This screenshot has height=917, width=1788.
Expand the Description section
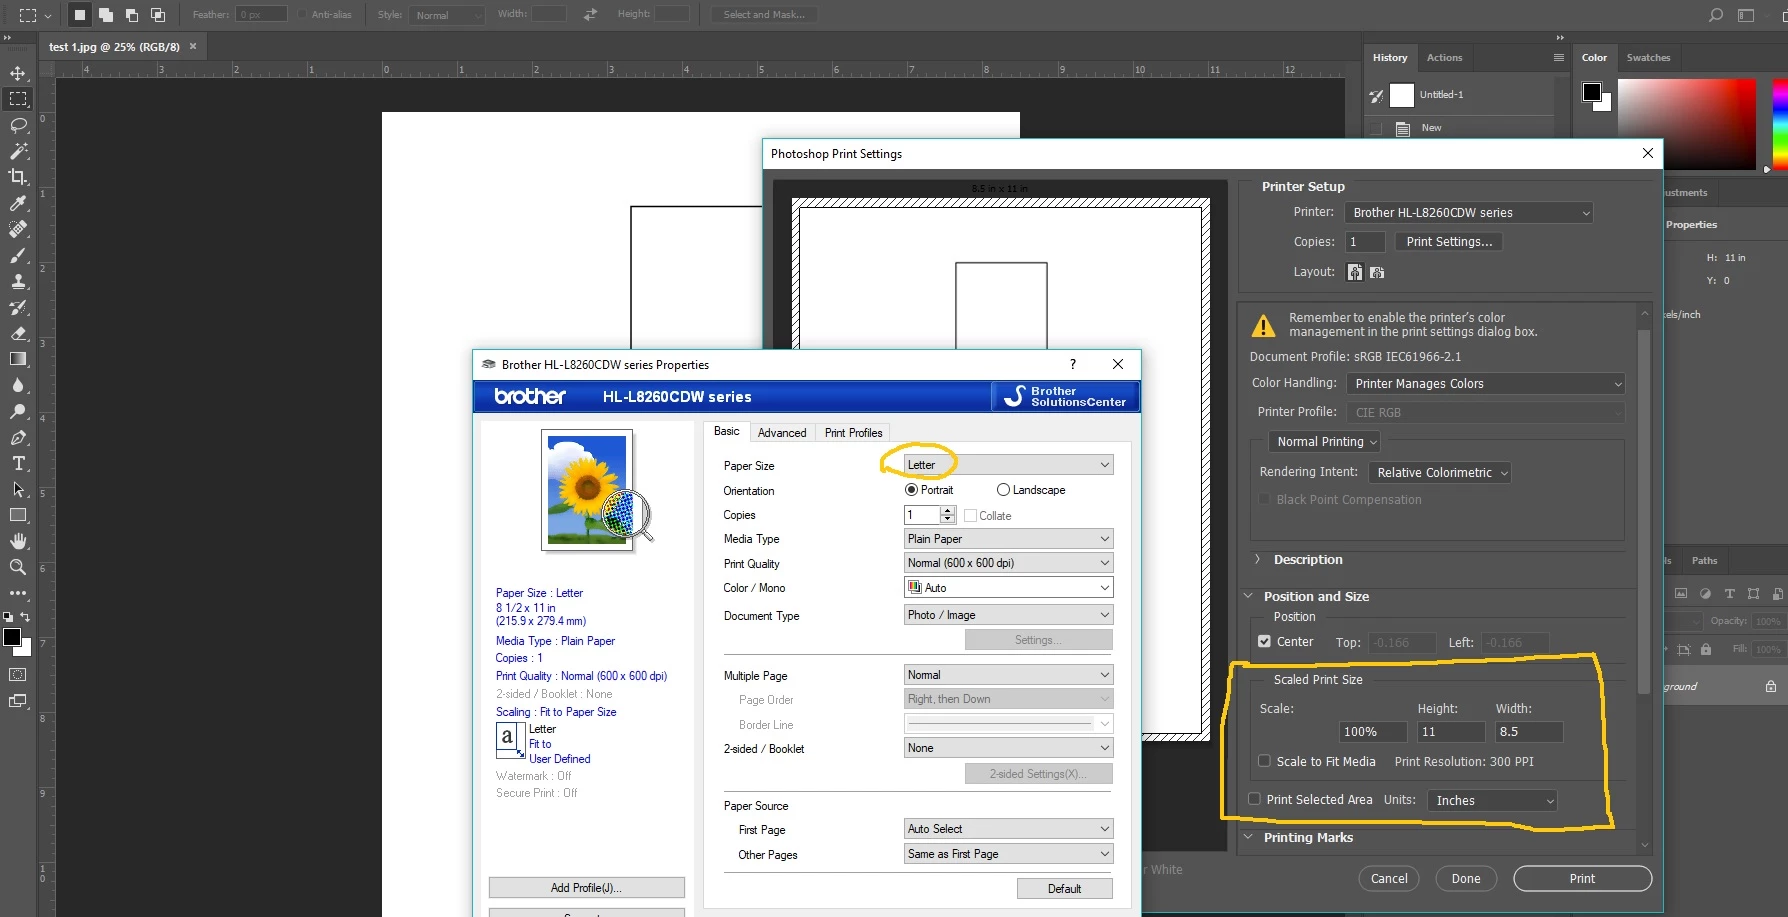point(1257,560)
